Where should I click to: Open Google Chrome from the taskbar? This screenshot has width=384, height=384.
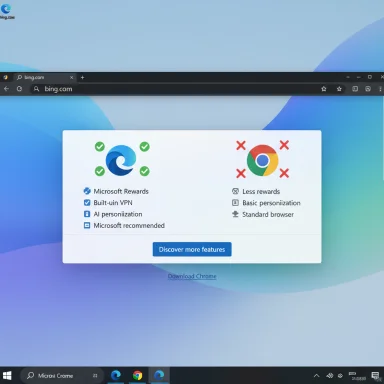tap(137, 376)
